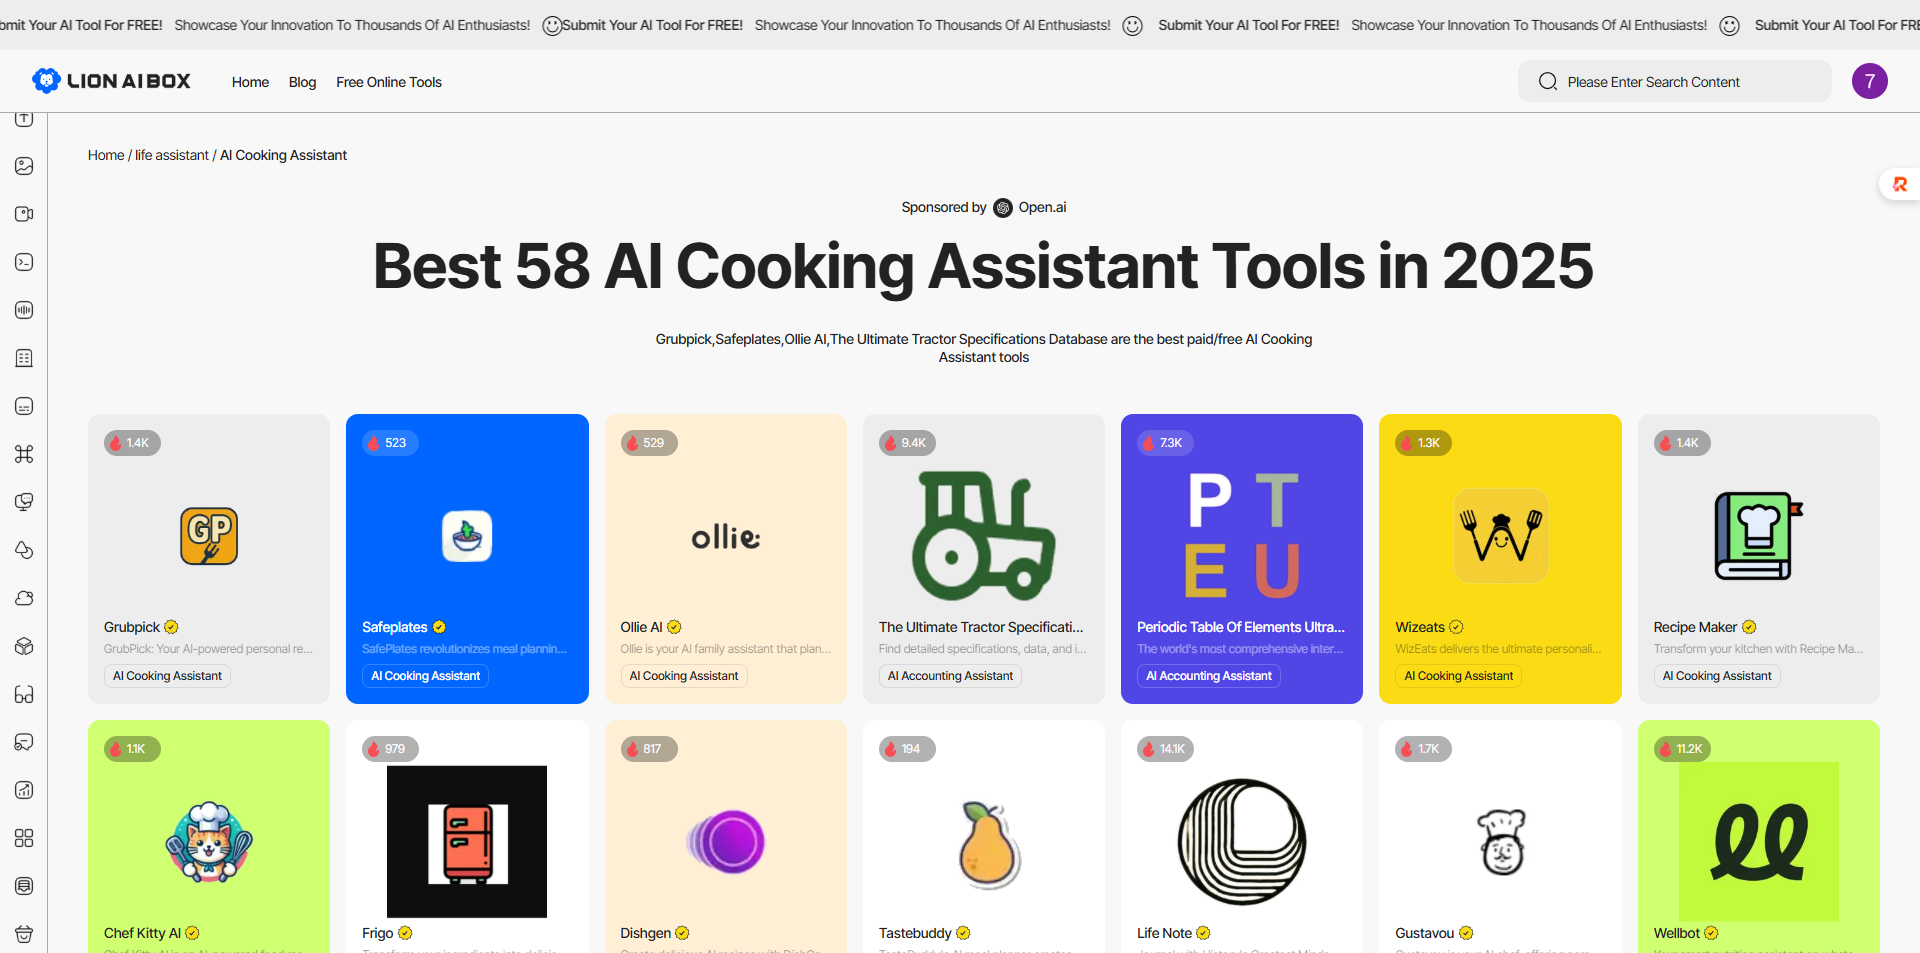Click the floating red widget icon at right edge
Image resolution: width=1920 pixels, height=953 pixels.
(1900, 184)
